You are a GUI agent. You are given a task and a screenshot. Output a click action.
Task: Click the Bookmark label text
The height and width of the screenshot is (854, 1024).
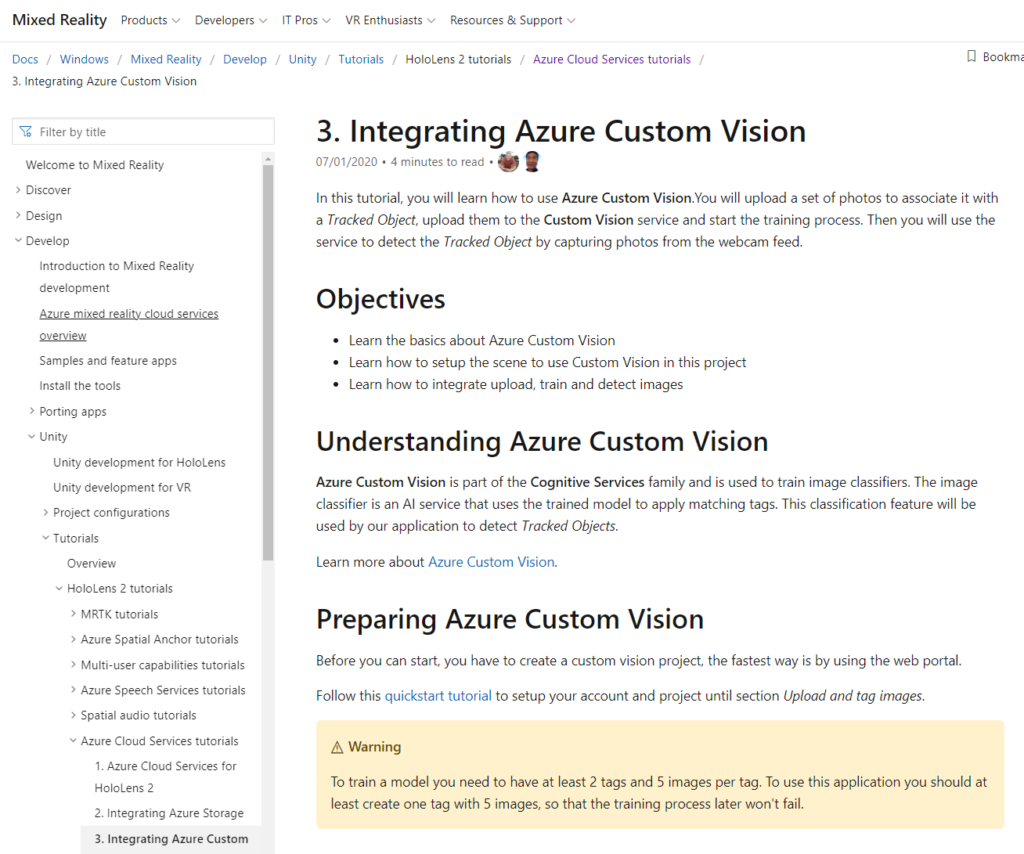point(1003,57)
